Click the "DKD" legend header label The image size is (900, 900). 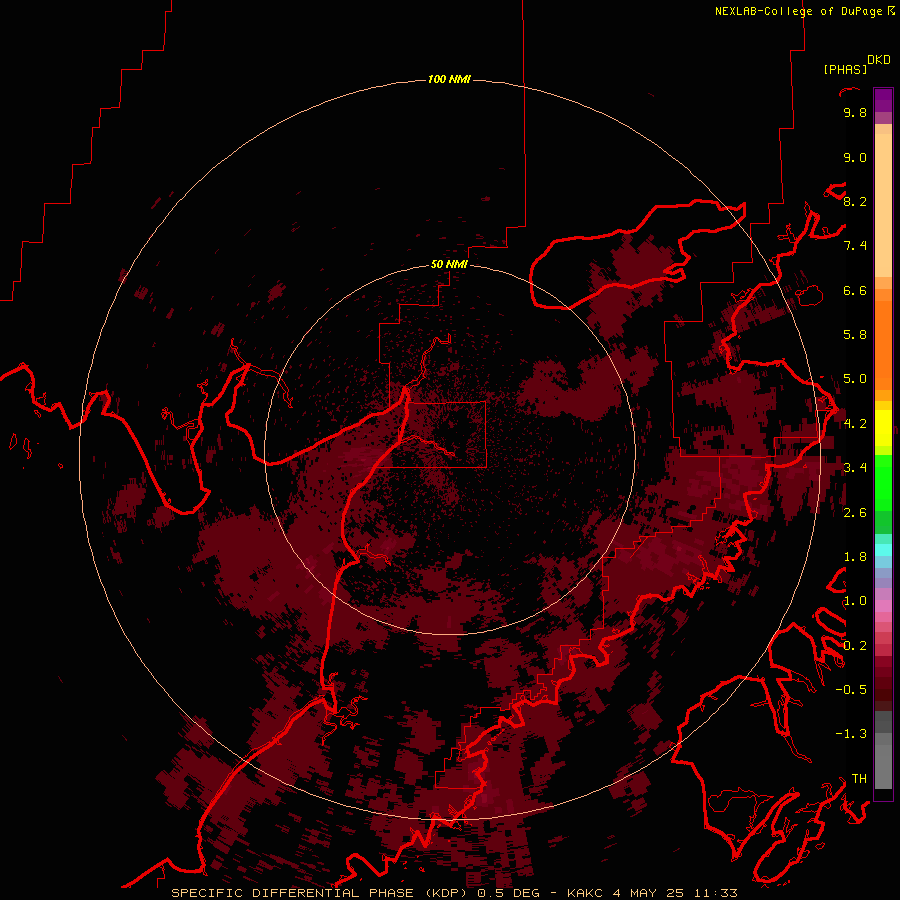[879, 60]
